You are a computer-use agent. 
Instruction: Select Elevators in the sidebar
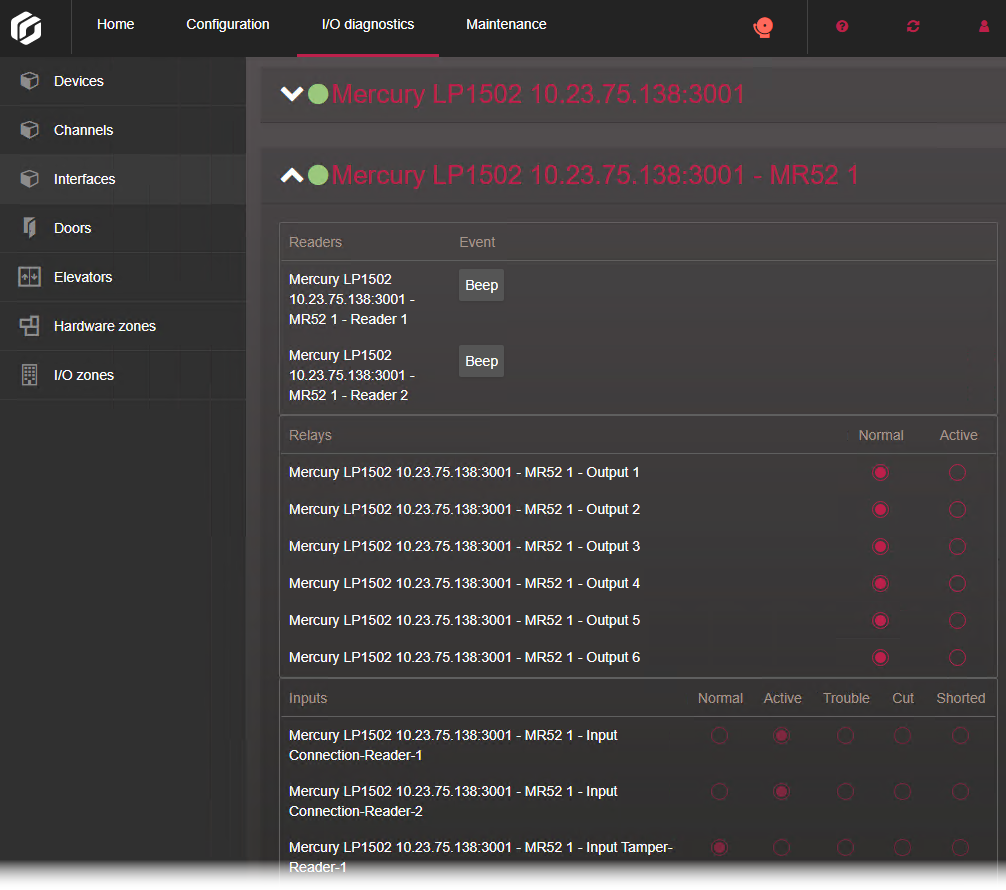(82, 277)
